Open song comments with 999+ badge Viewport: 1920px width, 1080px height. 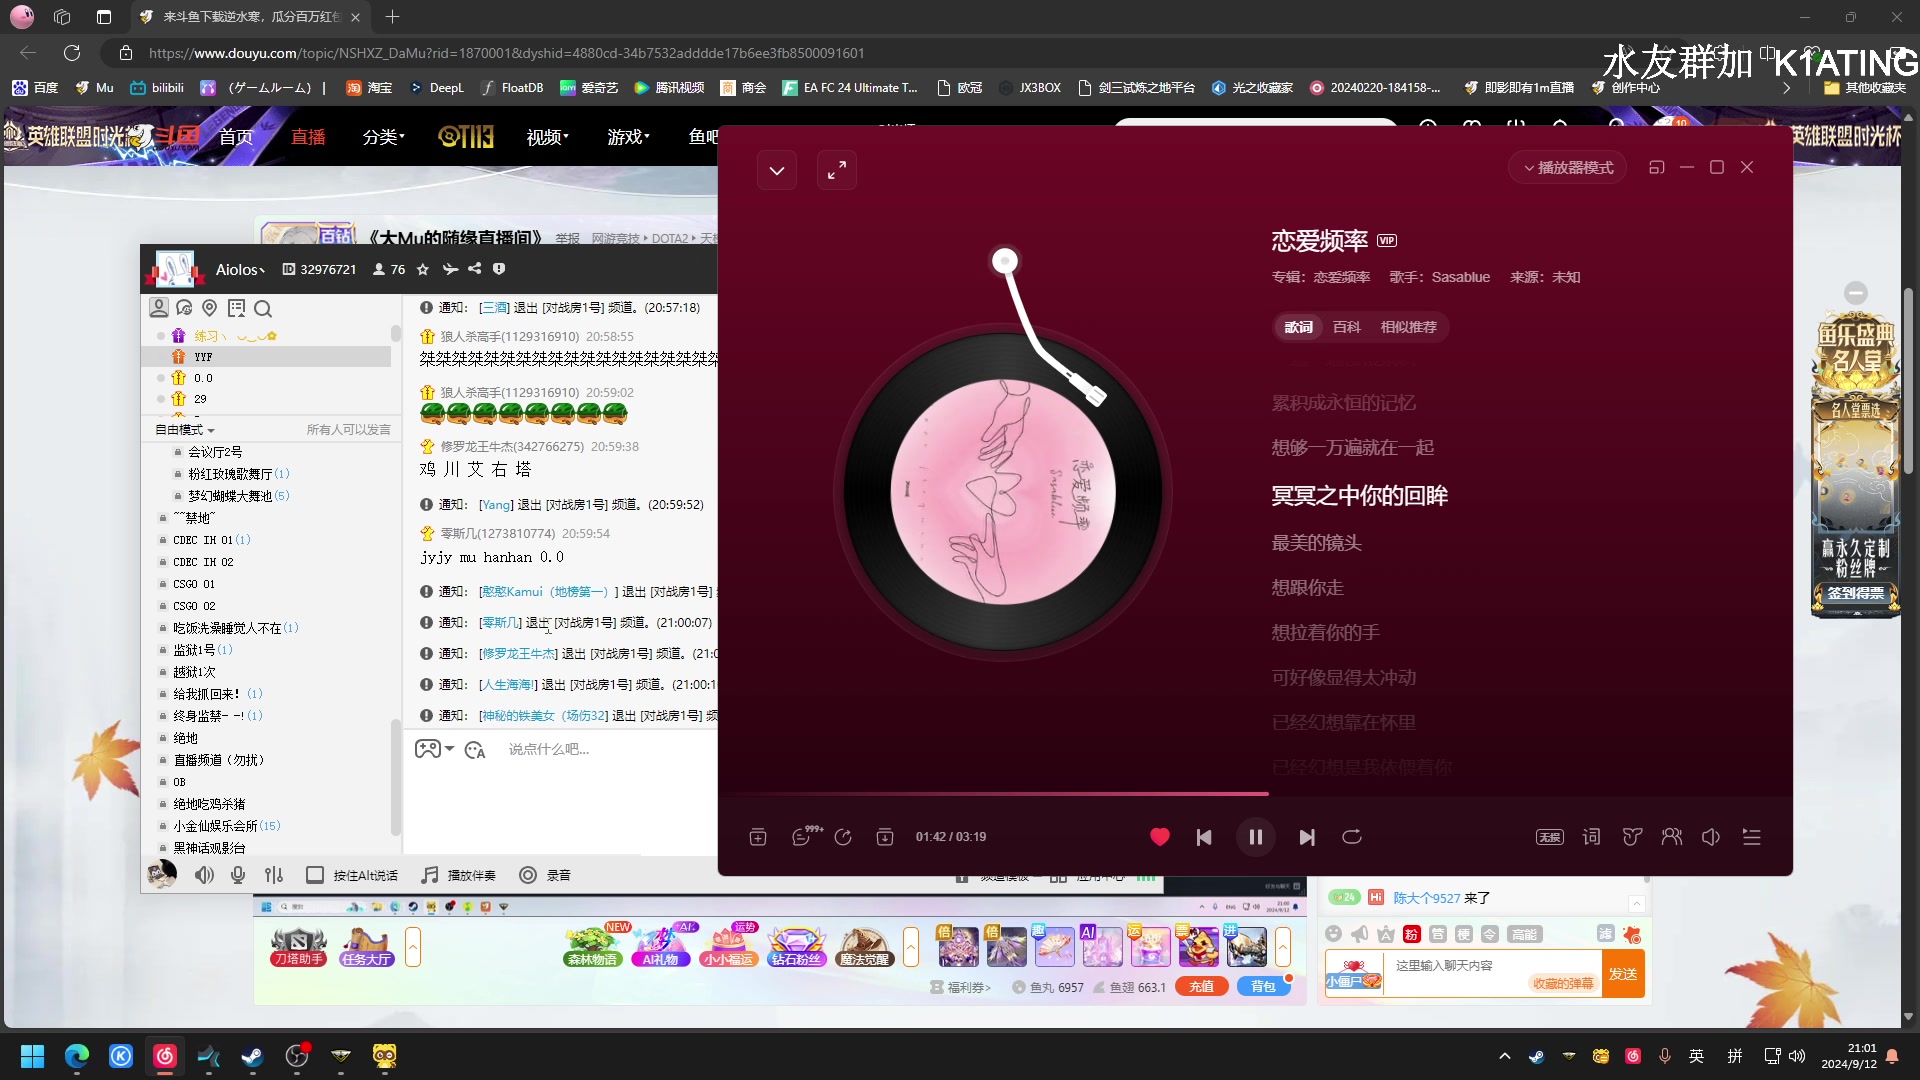click(x=806, y=836)
